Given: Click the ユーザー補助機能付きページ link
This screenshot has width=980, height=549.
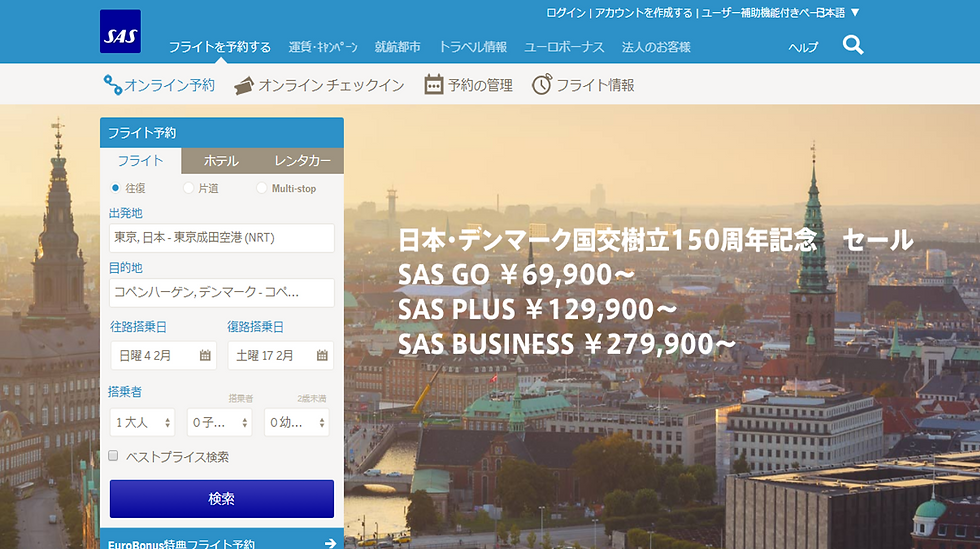Looking at the screenshot, I should tap(759, 13).
